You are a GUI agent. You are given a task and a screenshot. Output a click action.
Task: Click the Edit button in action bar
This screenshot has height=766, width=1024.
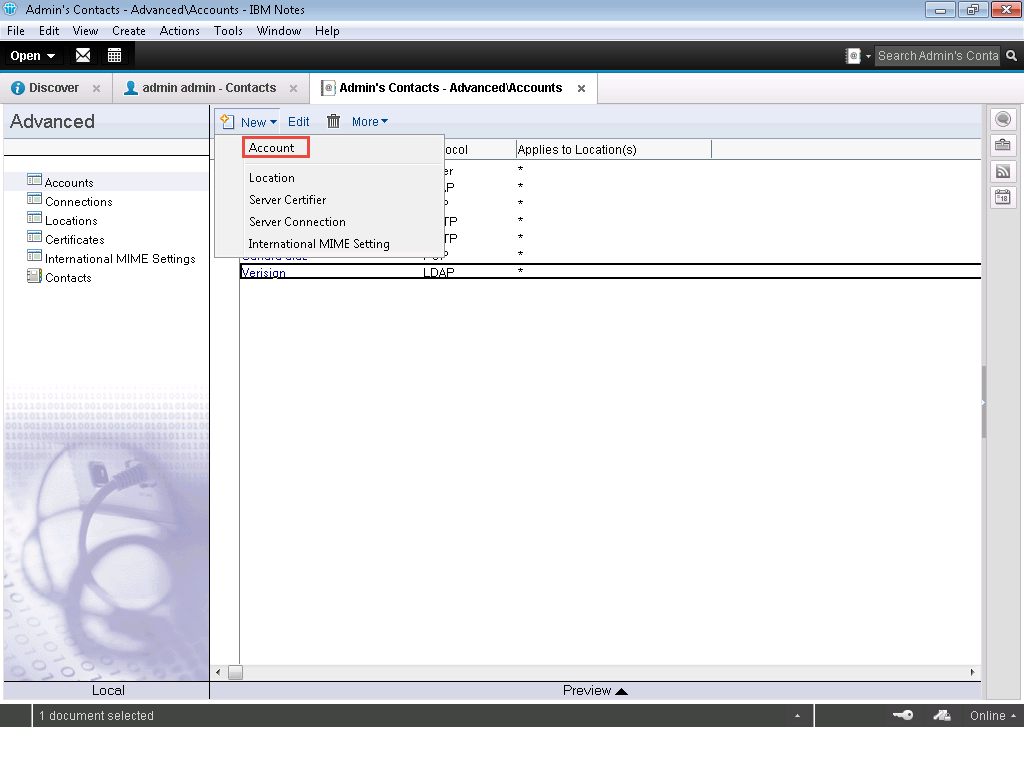[299, 122]
